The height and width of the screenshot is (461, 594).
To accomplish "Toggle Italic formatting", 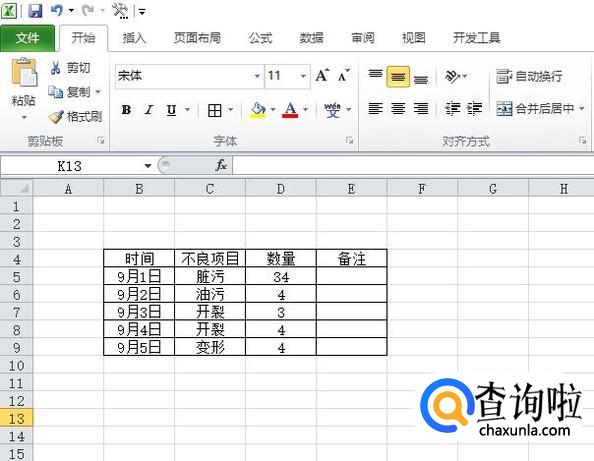I will point(149,110).
